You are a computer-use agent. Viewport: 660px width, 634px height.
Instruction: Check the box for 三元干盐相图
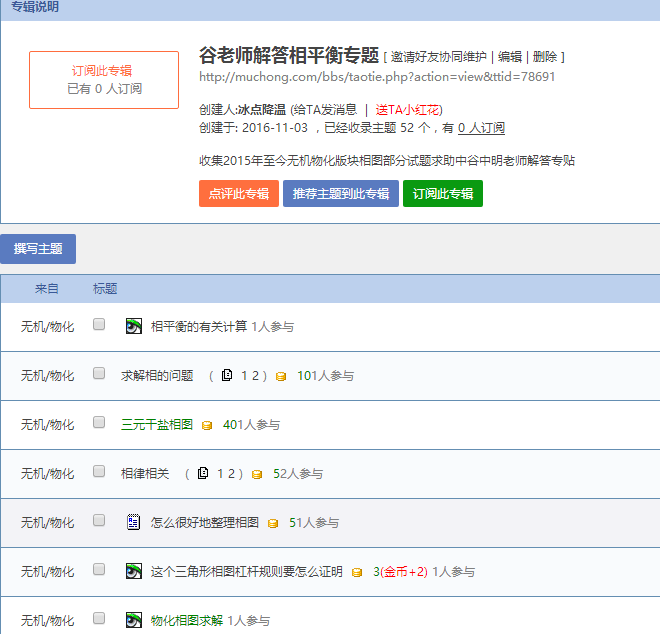tap(99, 422)
